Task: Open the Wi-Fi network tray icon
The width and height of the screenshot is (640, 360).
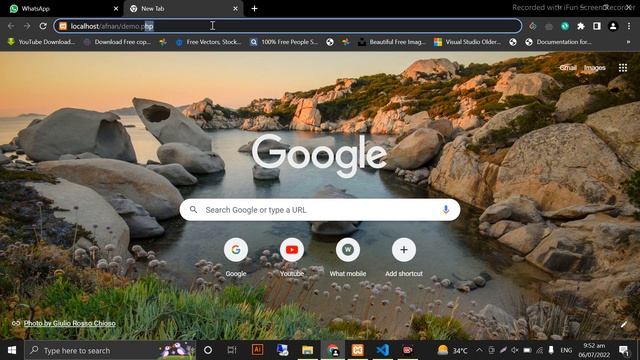Action: click(540, 350)
